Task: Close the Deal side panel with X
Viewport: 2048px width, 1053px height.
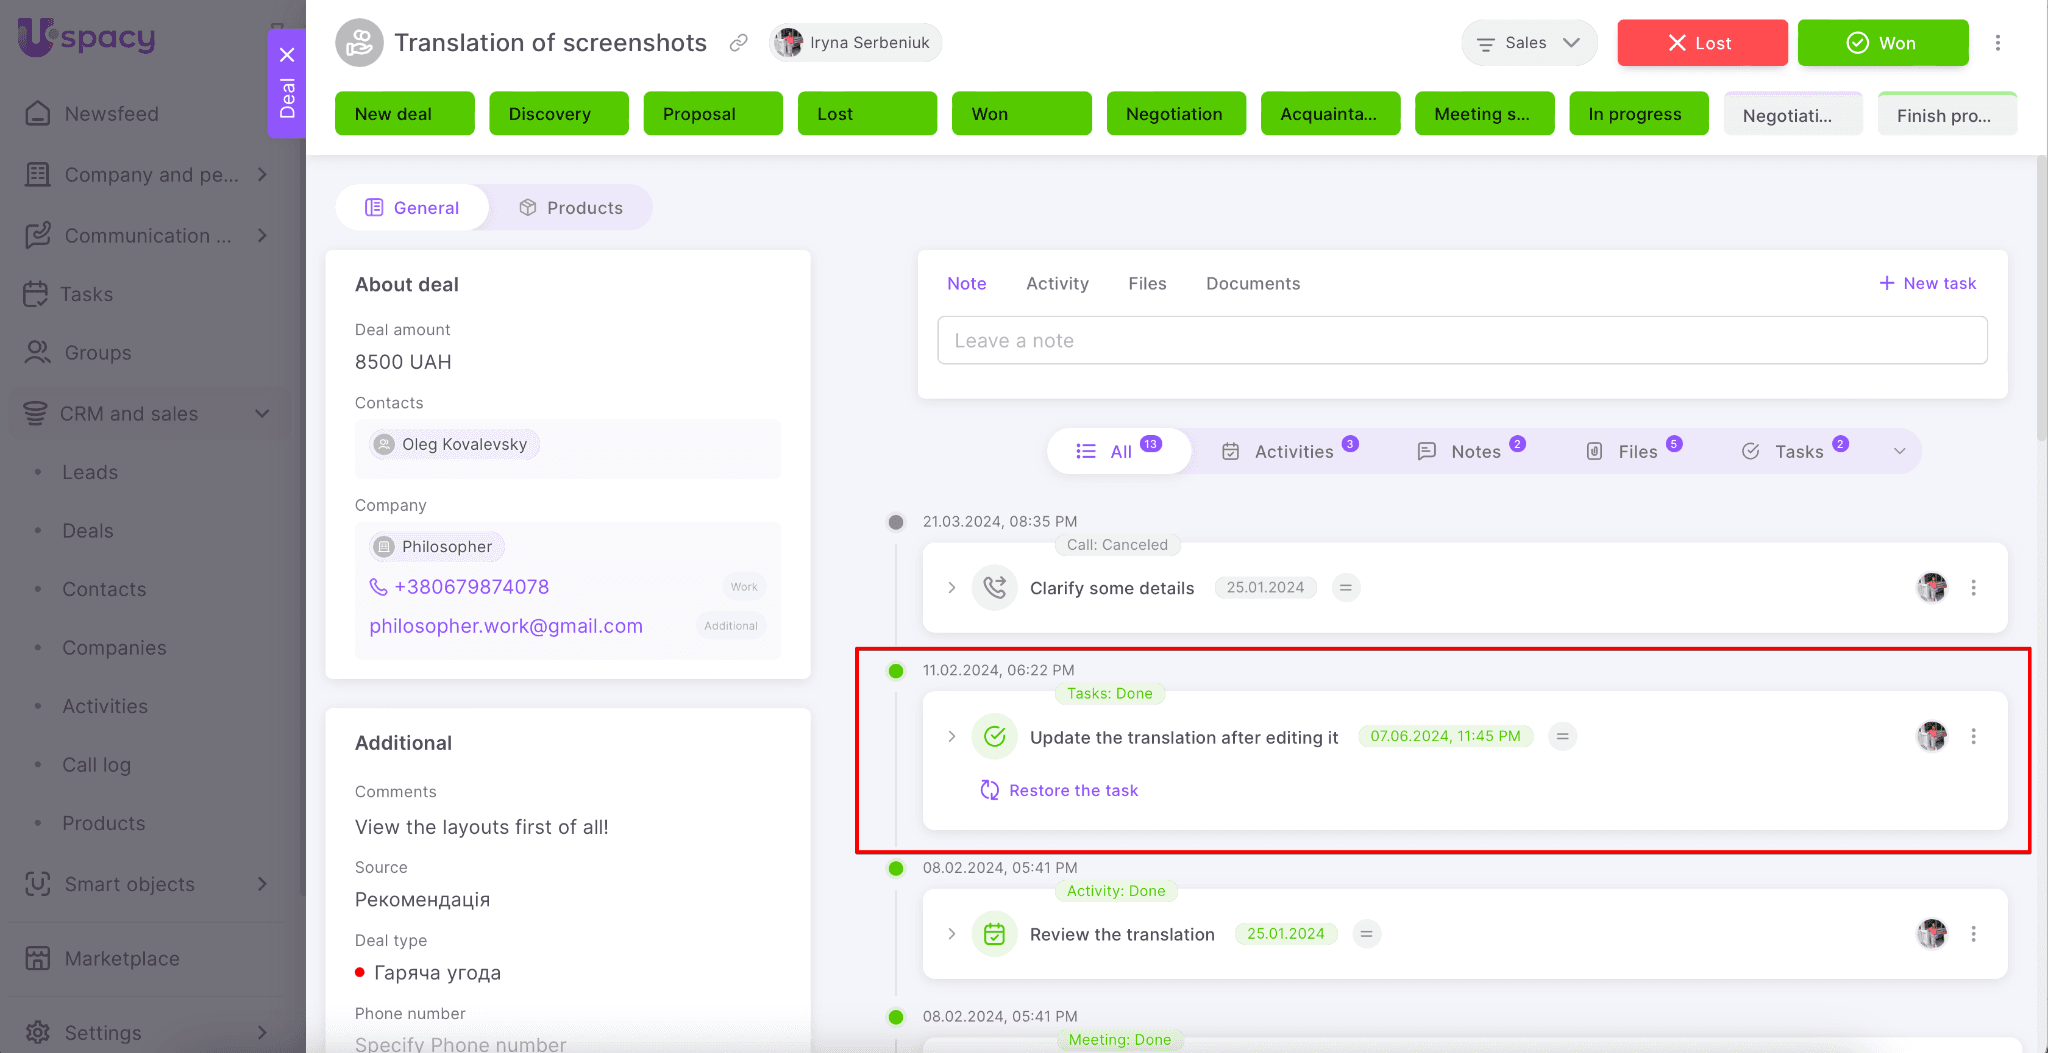Action: click(x=287, y=55)
